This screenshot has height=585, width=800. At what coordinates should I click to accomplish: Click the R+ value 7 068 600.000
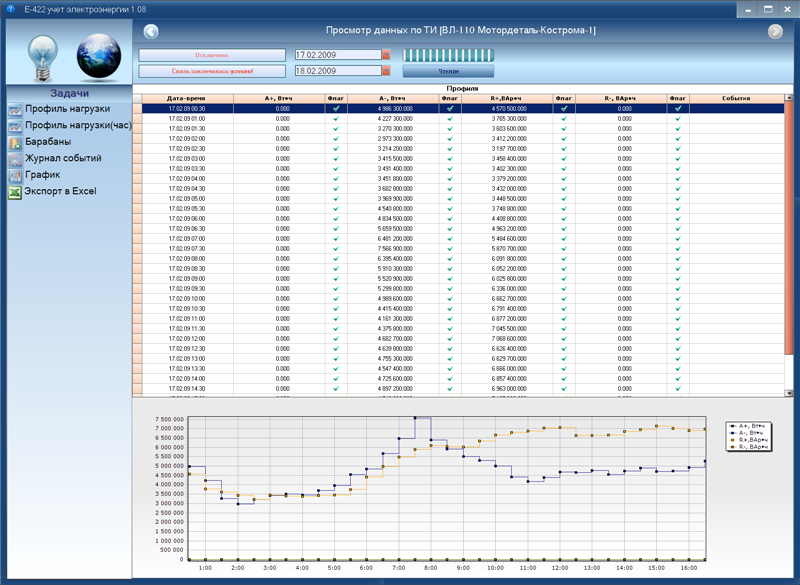tap(509, 339)
